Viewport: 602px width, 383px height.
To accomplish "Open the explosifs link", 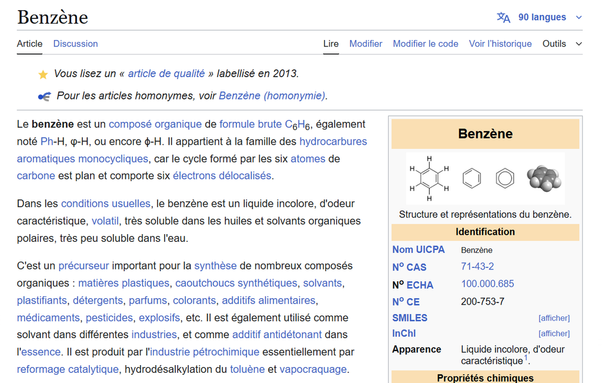I will point(159,318).
